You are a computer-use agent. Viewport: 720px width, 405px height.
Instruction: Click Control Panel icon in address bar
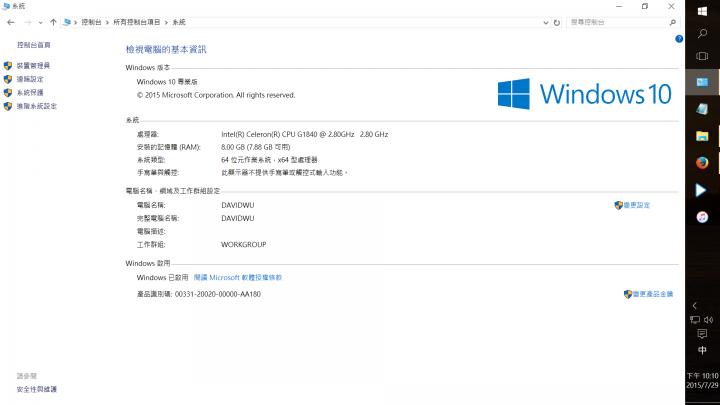pos(67,22)
